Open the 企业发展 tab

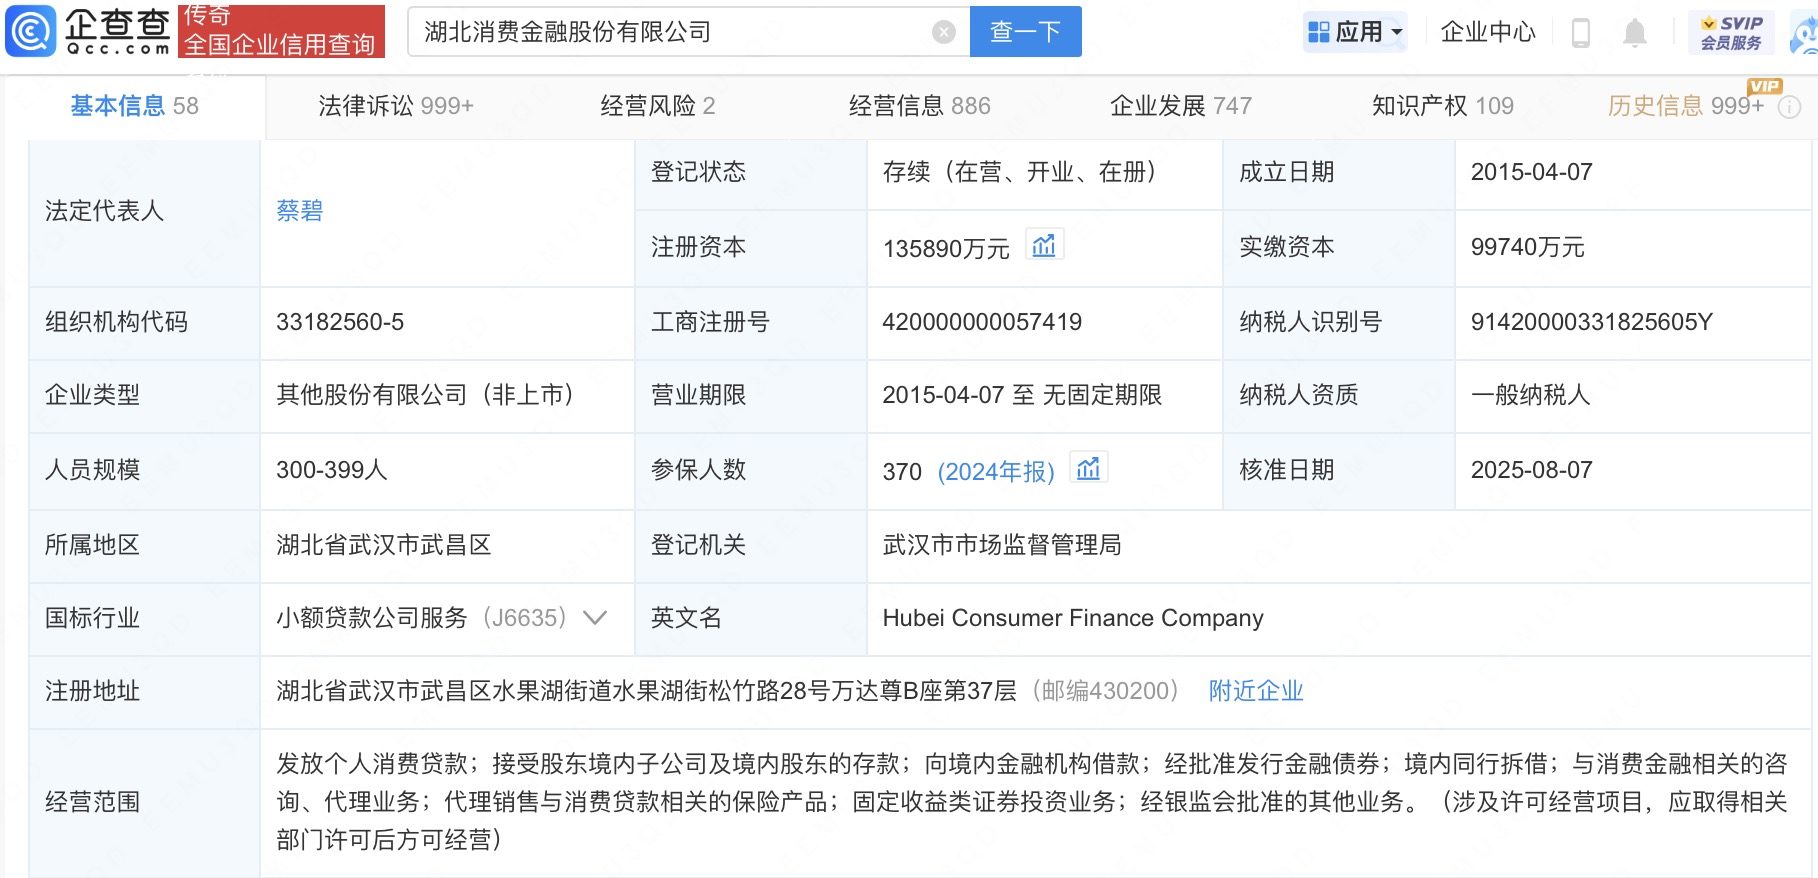click(x=1180, y=106)
